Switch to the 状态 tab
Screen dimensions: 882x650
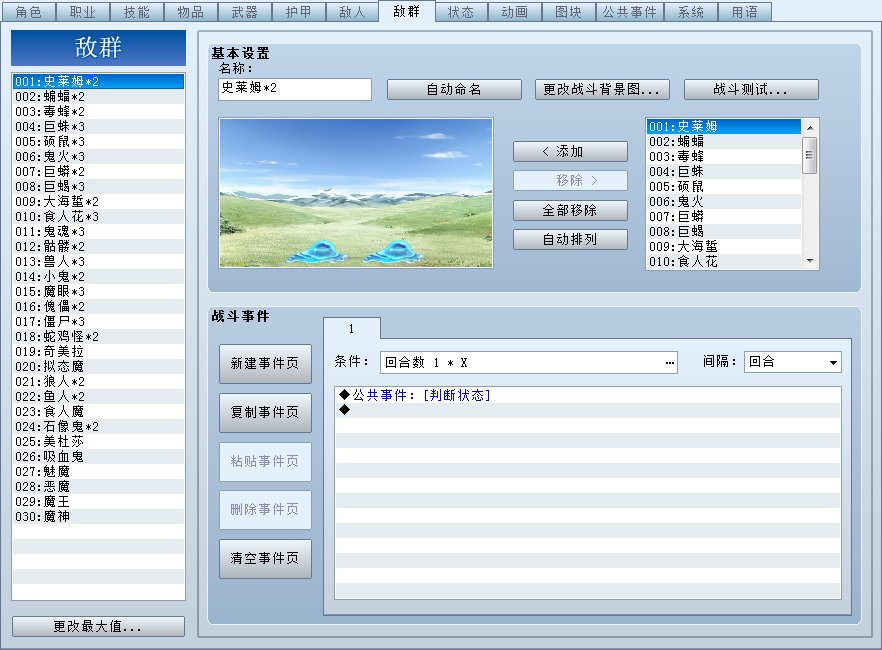(x=461, y=12)
